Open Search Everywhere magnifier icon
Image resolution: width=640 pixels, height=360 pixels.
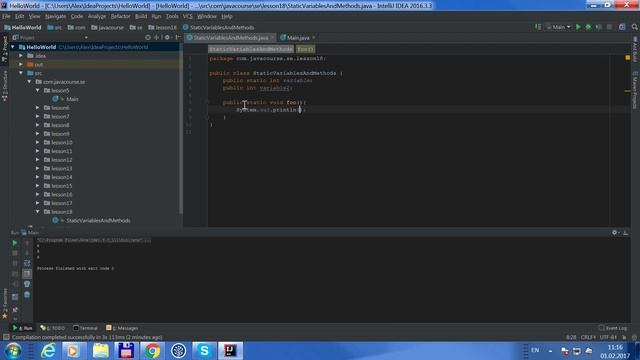click(635, 27)
